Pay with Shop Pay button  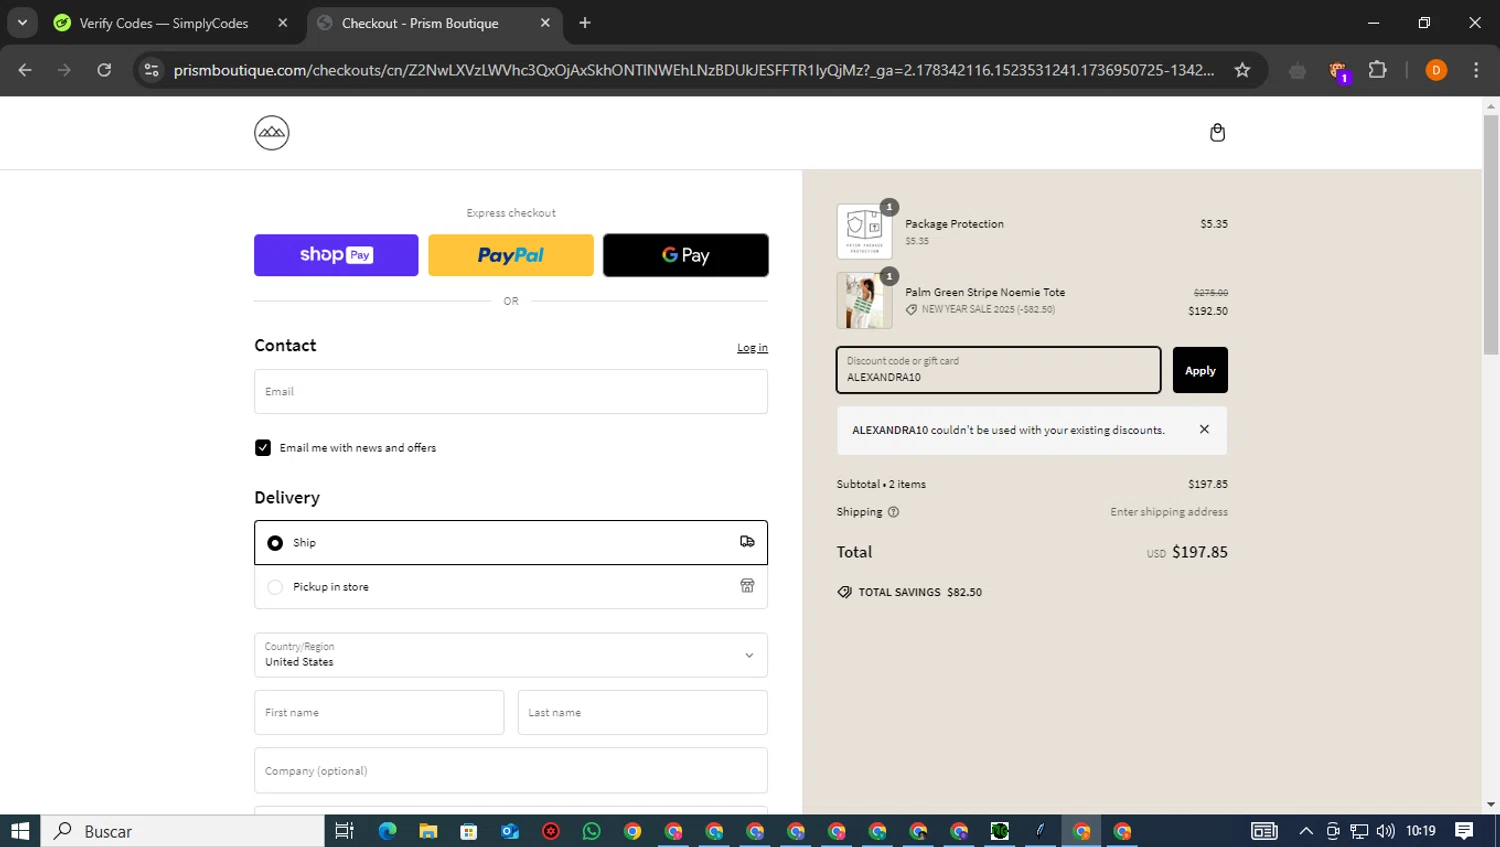(x=336, y=255)
